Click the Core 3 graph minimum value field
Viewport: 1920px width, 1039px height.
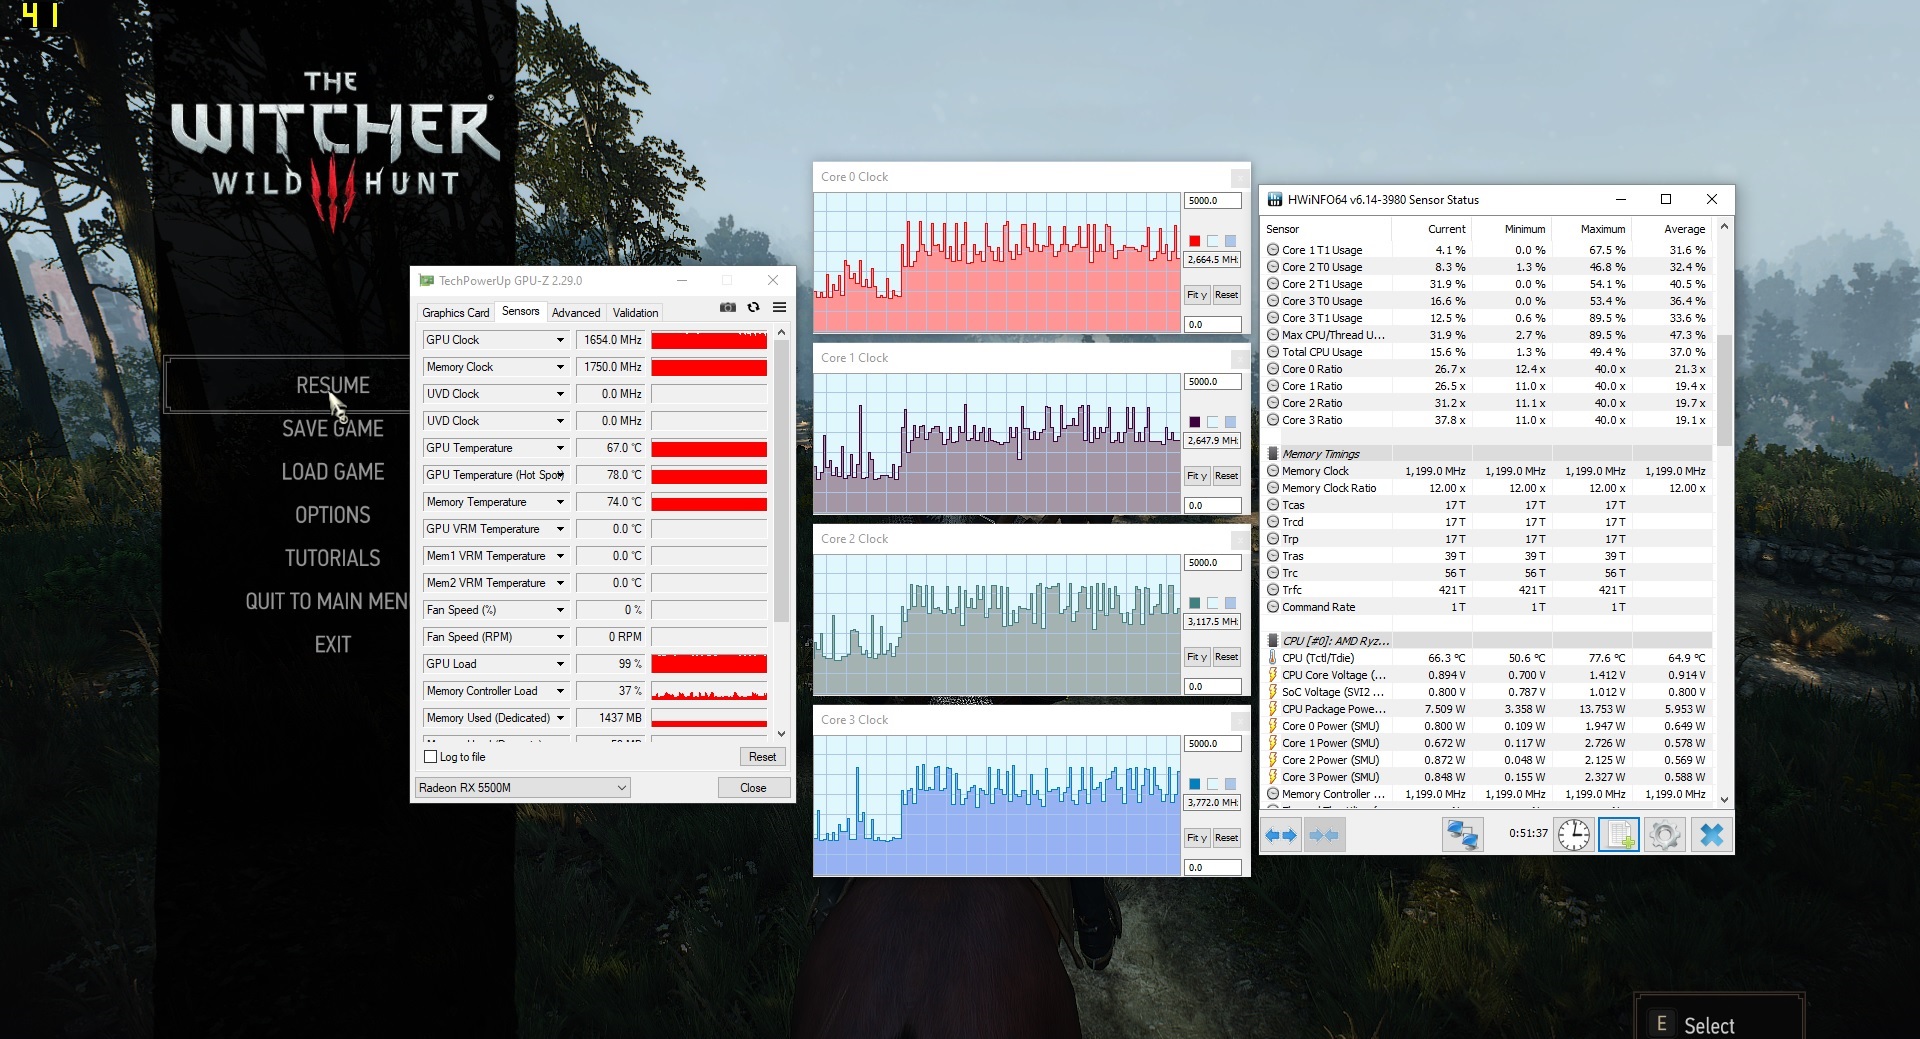[1213, 868]
